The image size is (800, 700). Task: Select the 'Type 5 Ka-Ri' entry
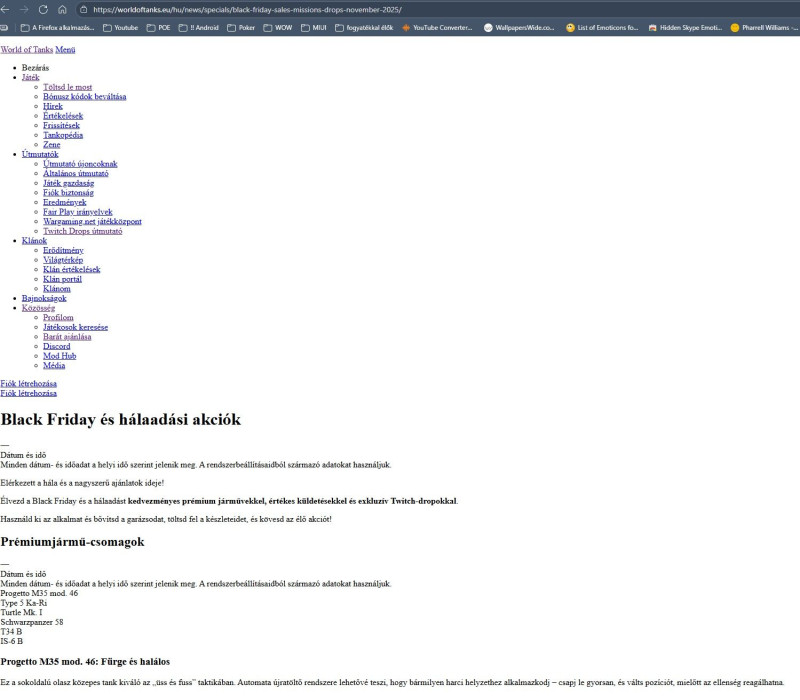click(23, 603)
